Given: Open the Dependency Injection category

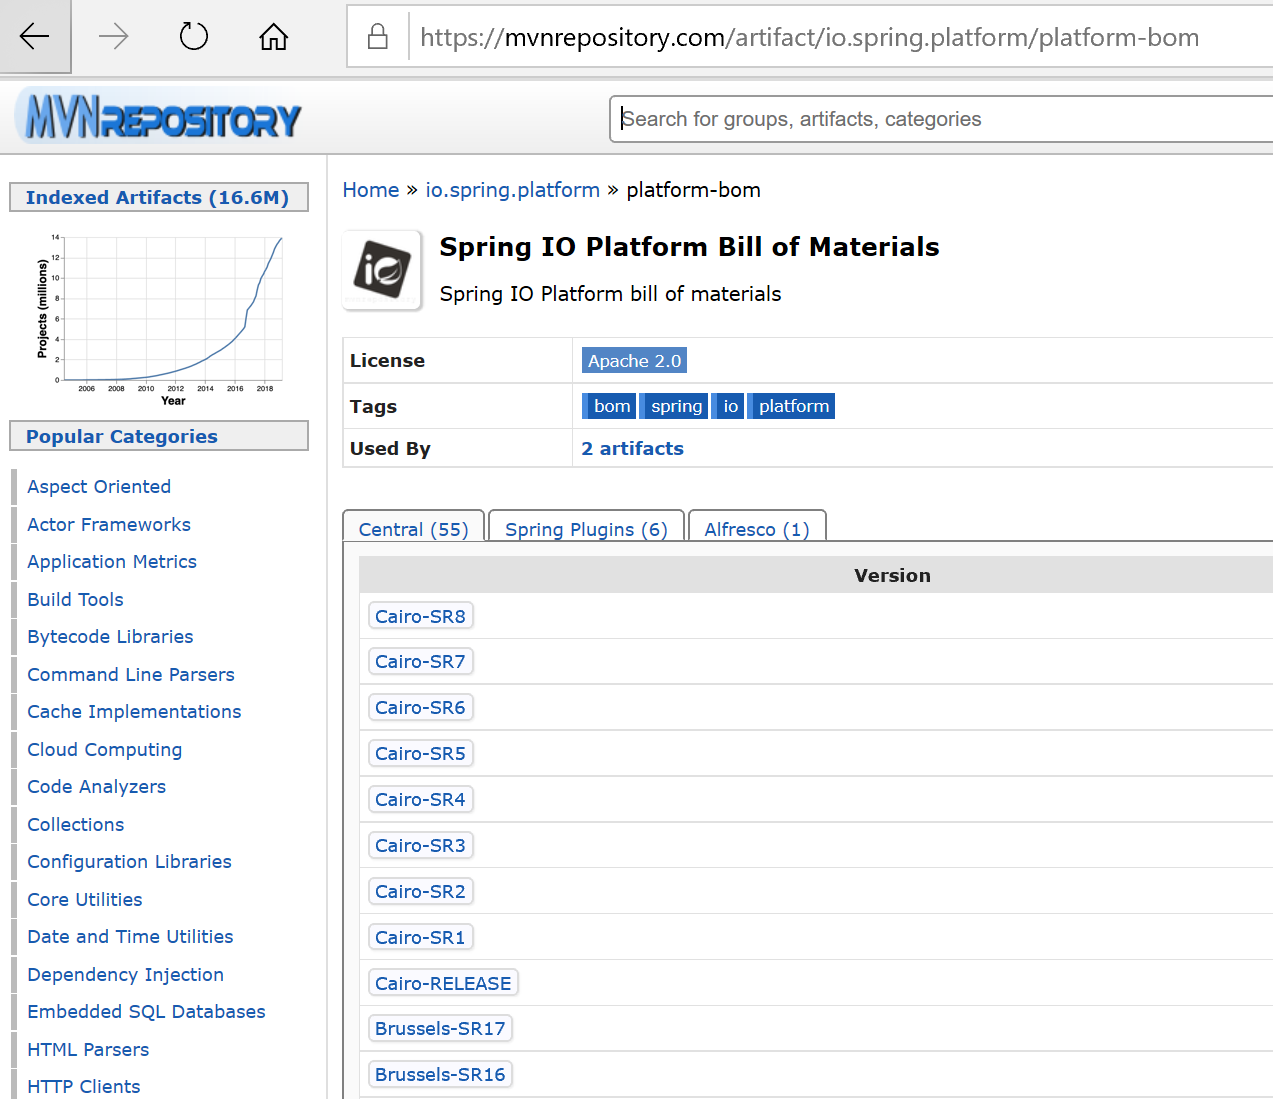Looking at the screenshot, I should coord(126,974).
